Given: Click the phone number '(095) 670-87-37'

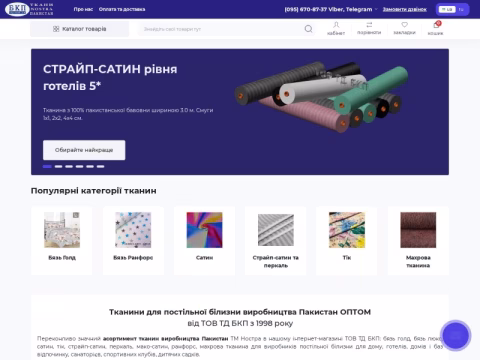Looking at the screenshot, I should point(306,9).
